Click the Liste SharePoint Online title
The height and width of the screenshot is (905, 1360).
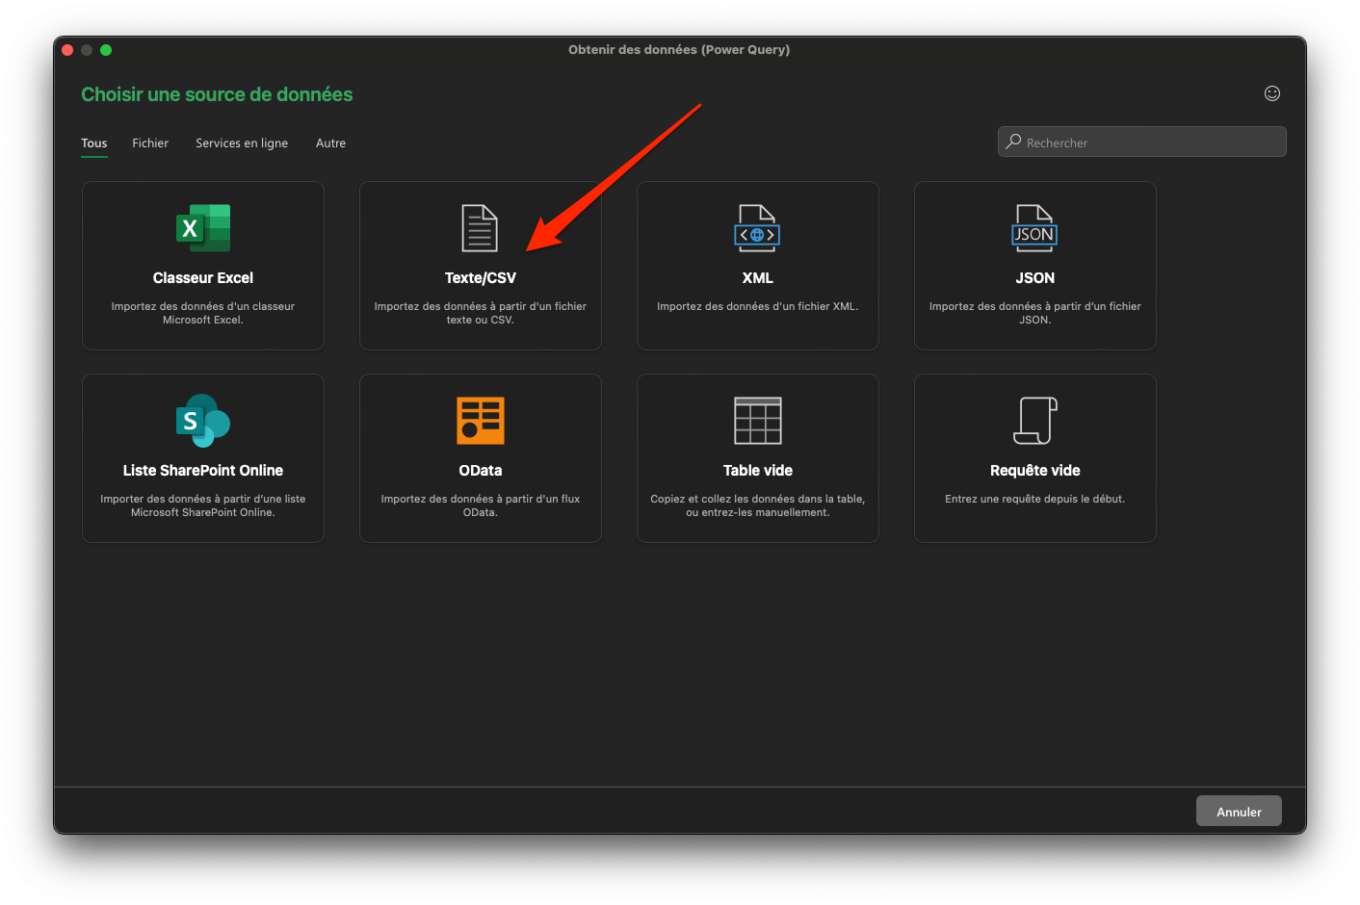click(203, 470)
